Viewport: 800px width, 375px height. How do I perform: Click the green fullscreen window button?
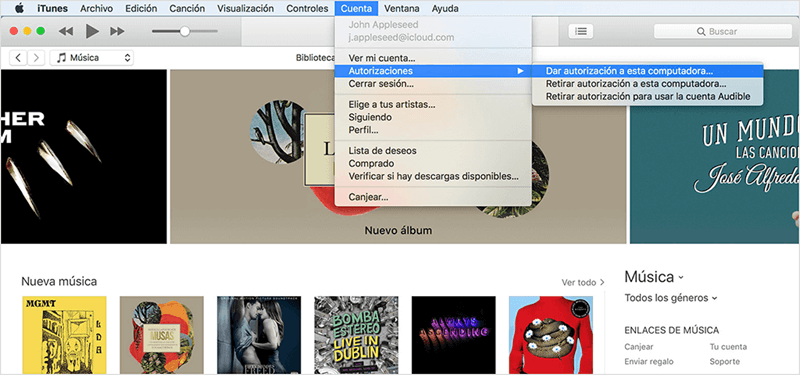pos(41,31)
